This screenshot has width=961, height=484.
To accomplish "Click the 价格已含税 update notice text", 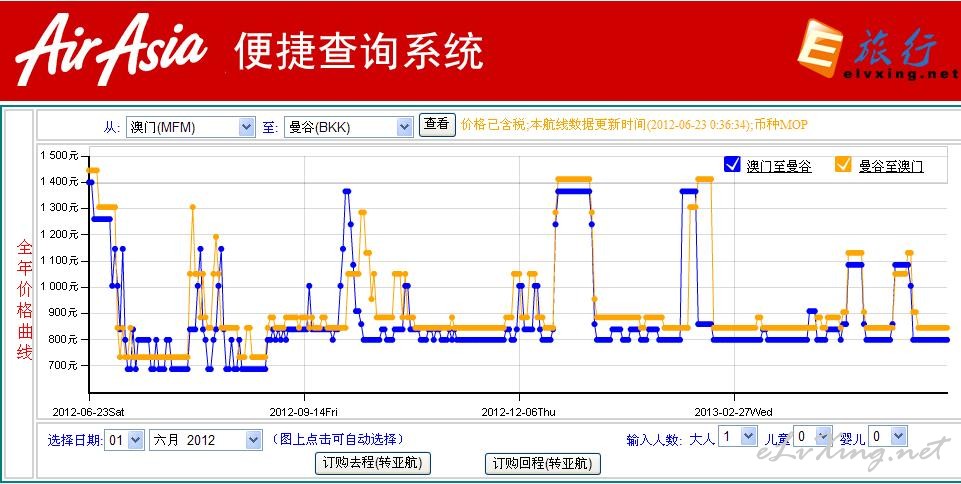I will 634,124.
